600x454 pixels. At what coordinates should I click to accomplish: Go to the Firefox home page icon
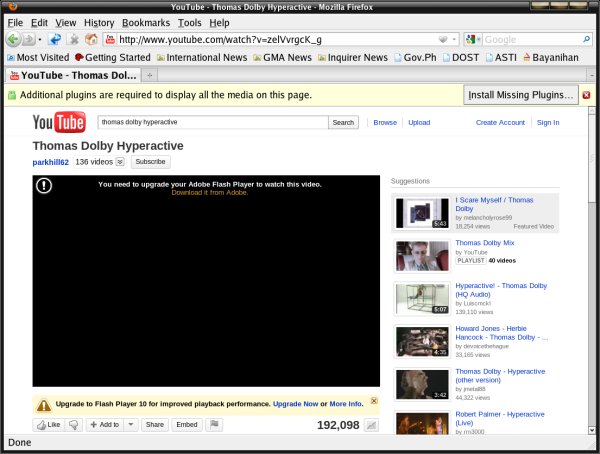coord(90,40)
